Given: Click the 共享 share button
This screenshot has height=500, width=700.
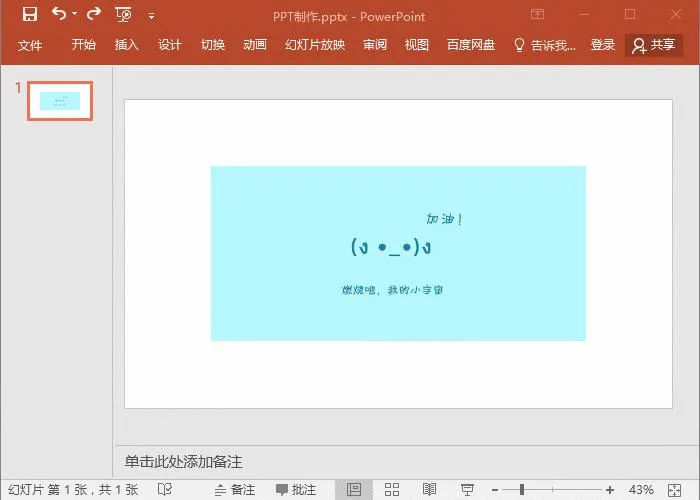Looking at the screenshot, I should (x=654, y=45).
